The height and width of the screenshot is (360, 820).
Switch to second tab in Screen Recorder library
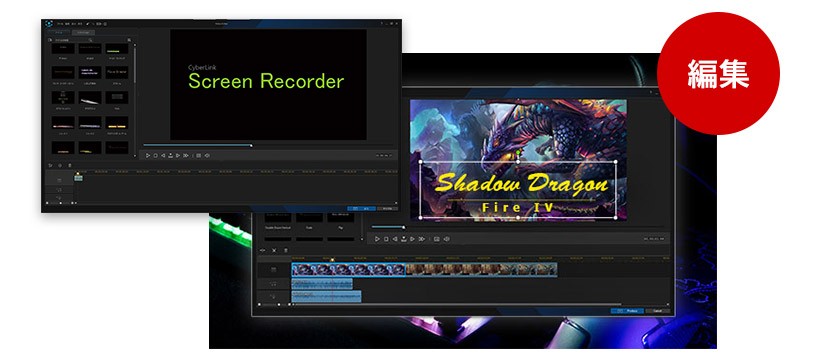[x=83, y=32]
